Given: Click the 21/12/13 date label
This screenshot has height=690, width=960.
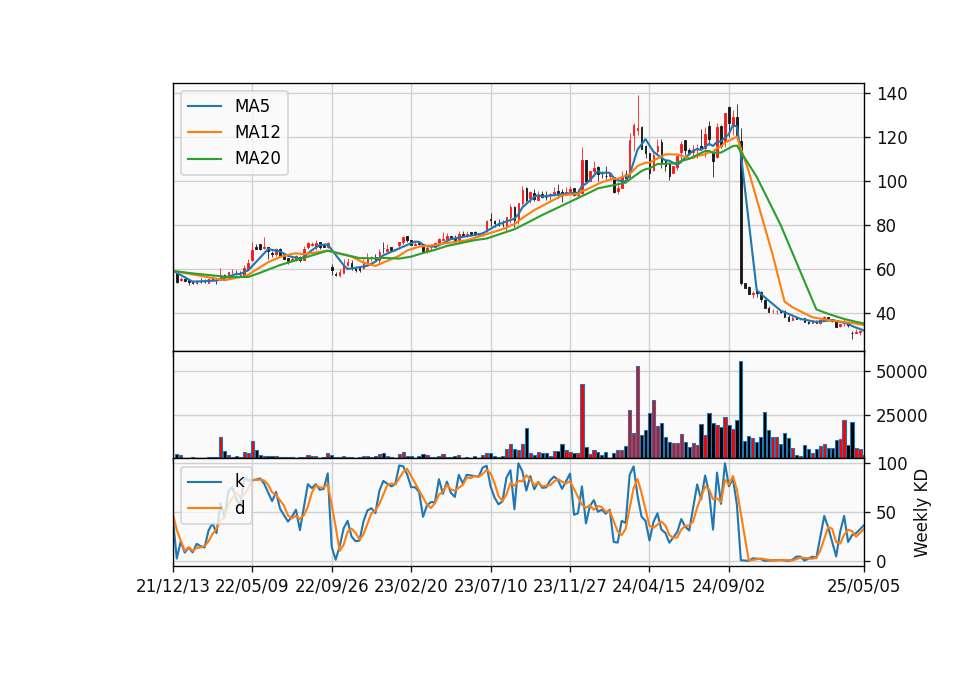Looking at the screenshot, I should [x=173, y=587].
